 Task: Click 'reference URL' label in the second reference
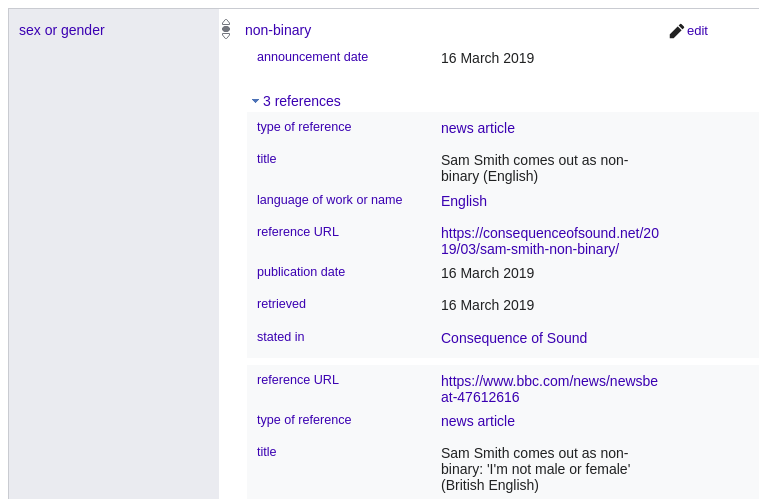pyautogui.click(x=297, y=380)
